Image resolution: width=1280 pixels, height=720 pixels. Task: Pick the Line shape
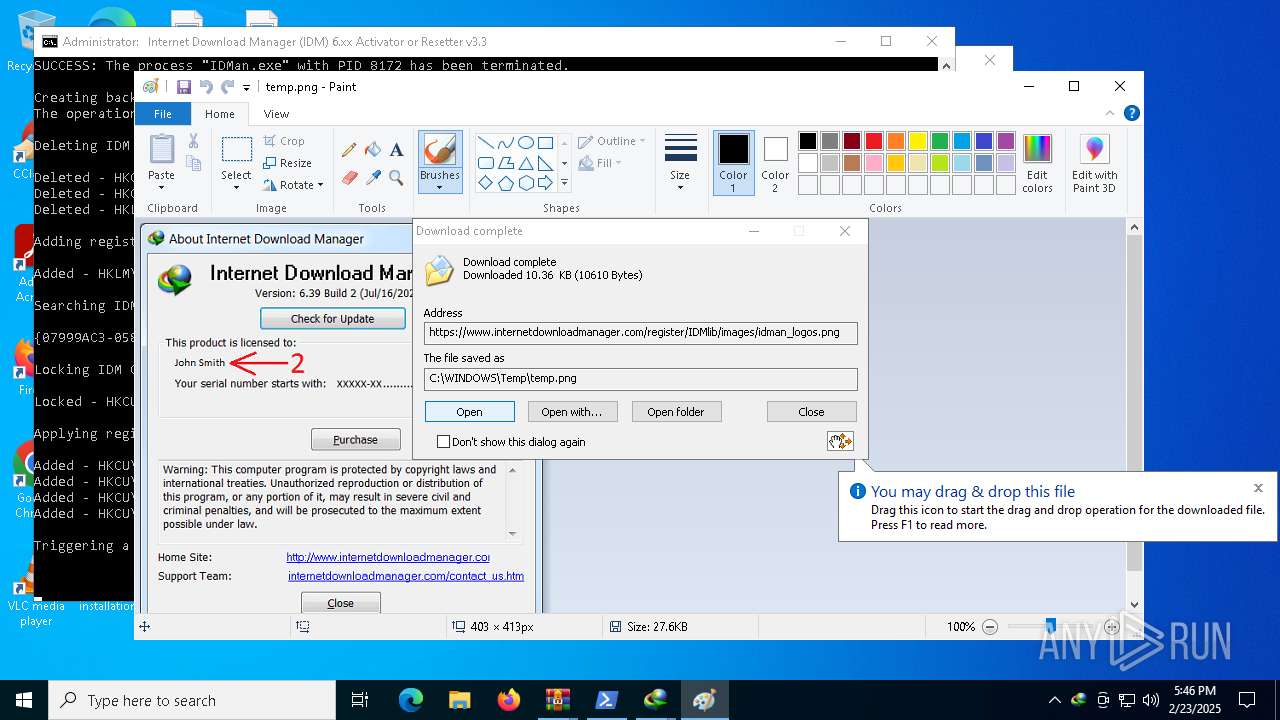[x=485, y=143]
